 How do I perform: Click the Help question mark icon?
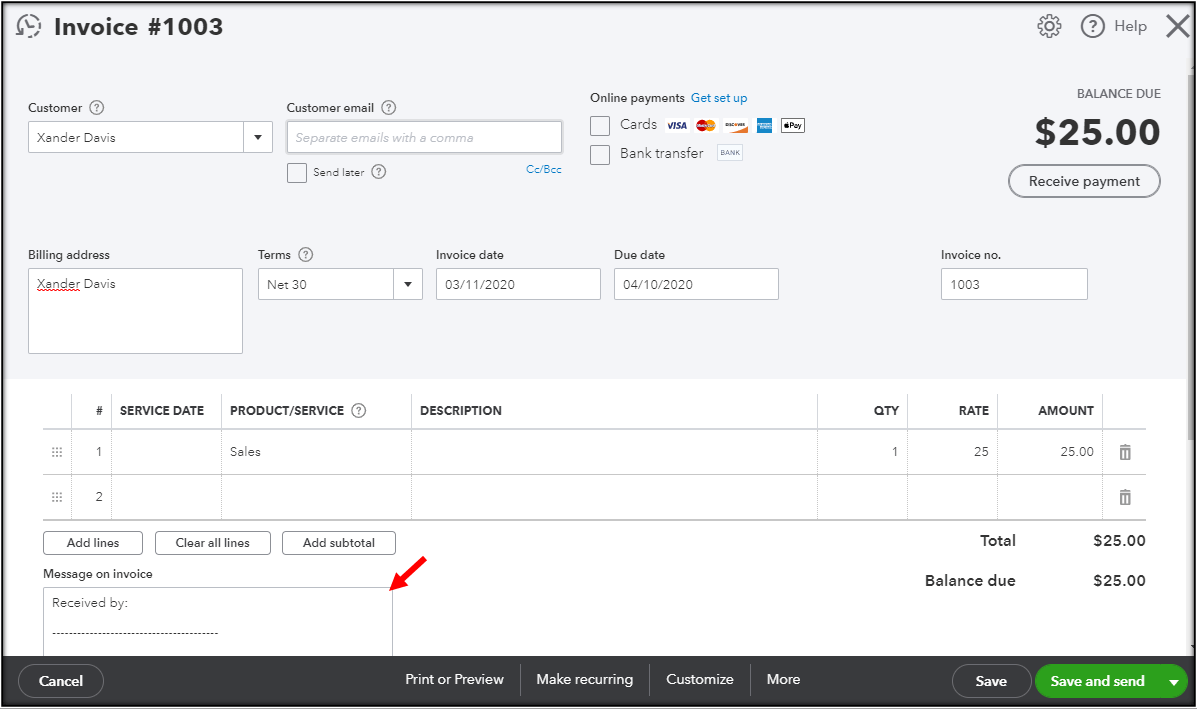tap(1092, 27)
